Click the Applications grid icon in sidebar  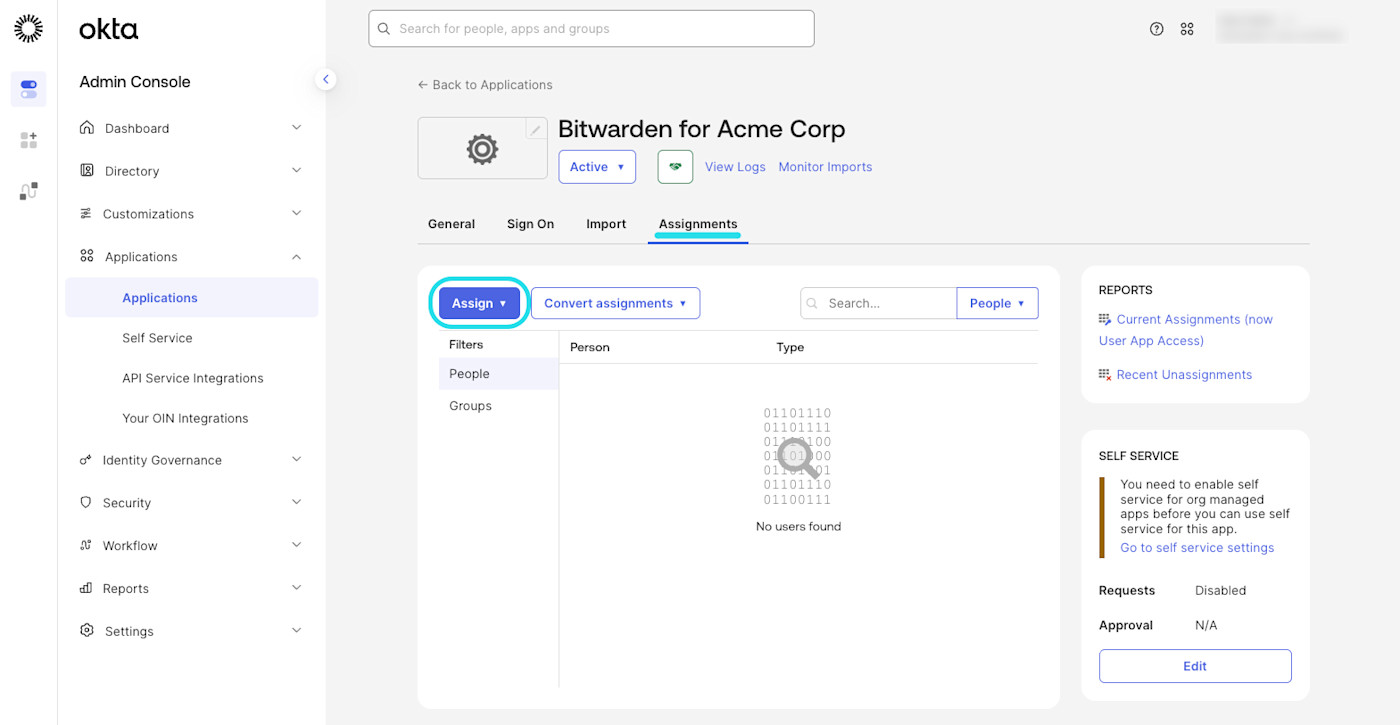coord(87,257)
